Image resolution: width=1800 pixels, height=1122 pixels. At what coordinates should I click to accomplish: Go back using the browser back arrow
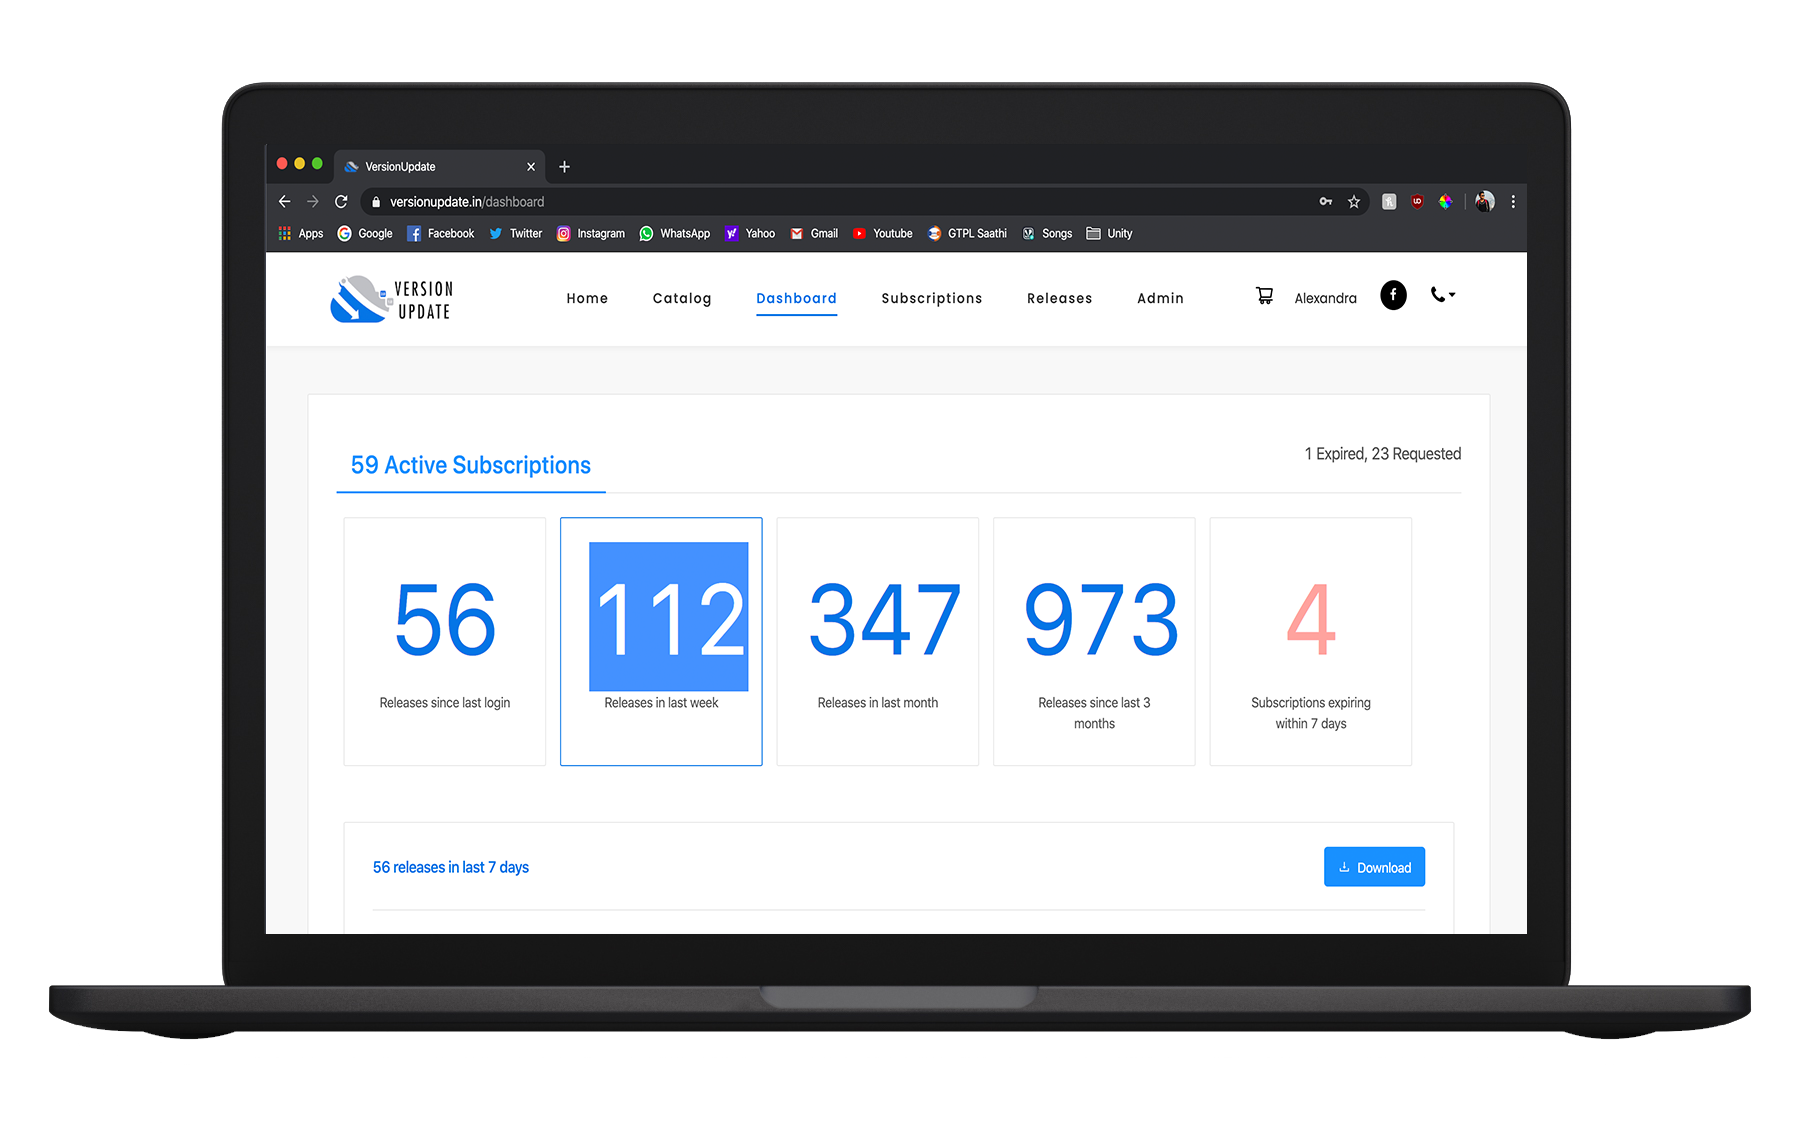click(x=285, y=202)
